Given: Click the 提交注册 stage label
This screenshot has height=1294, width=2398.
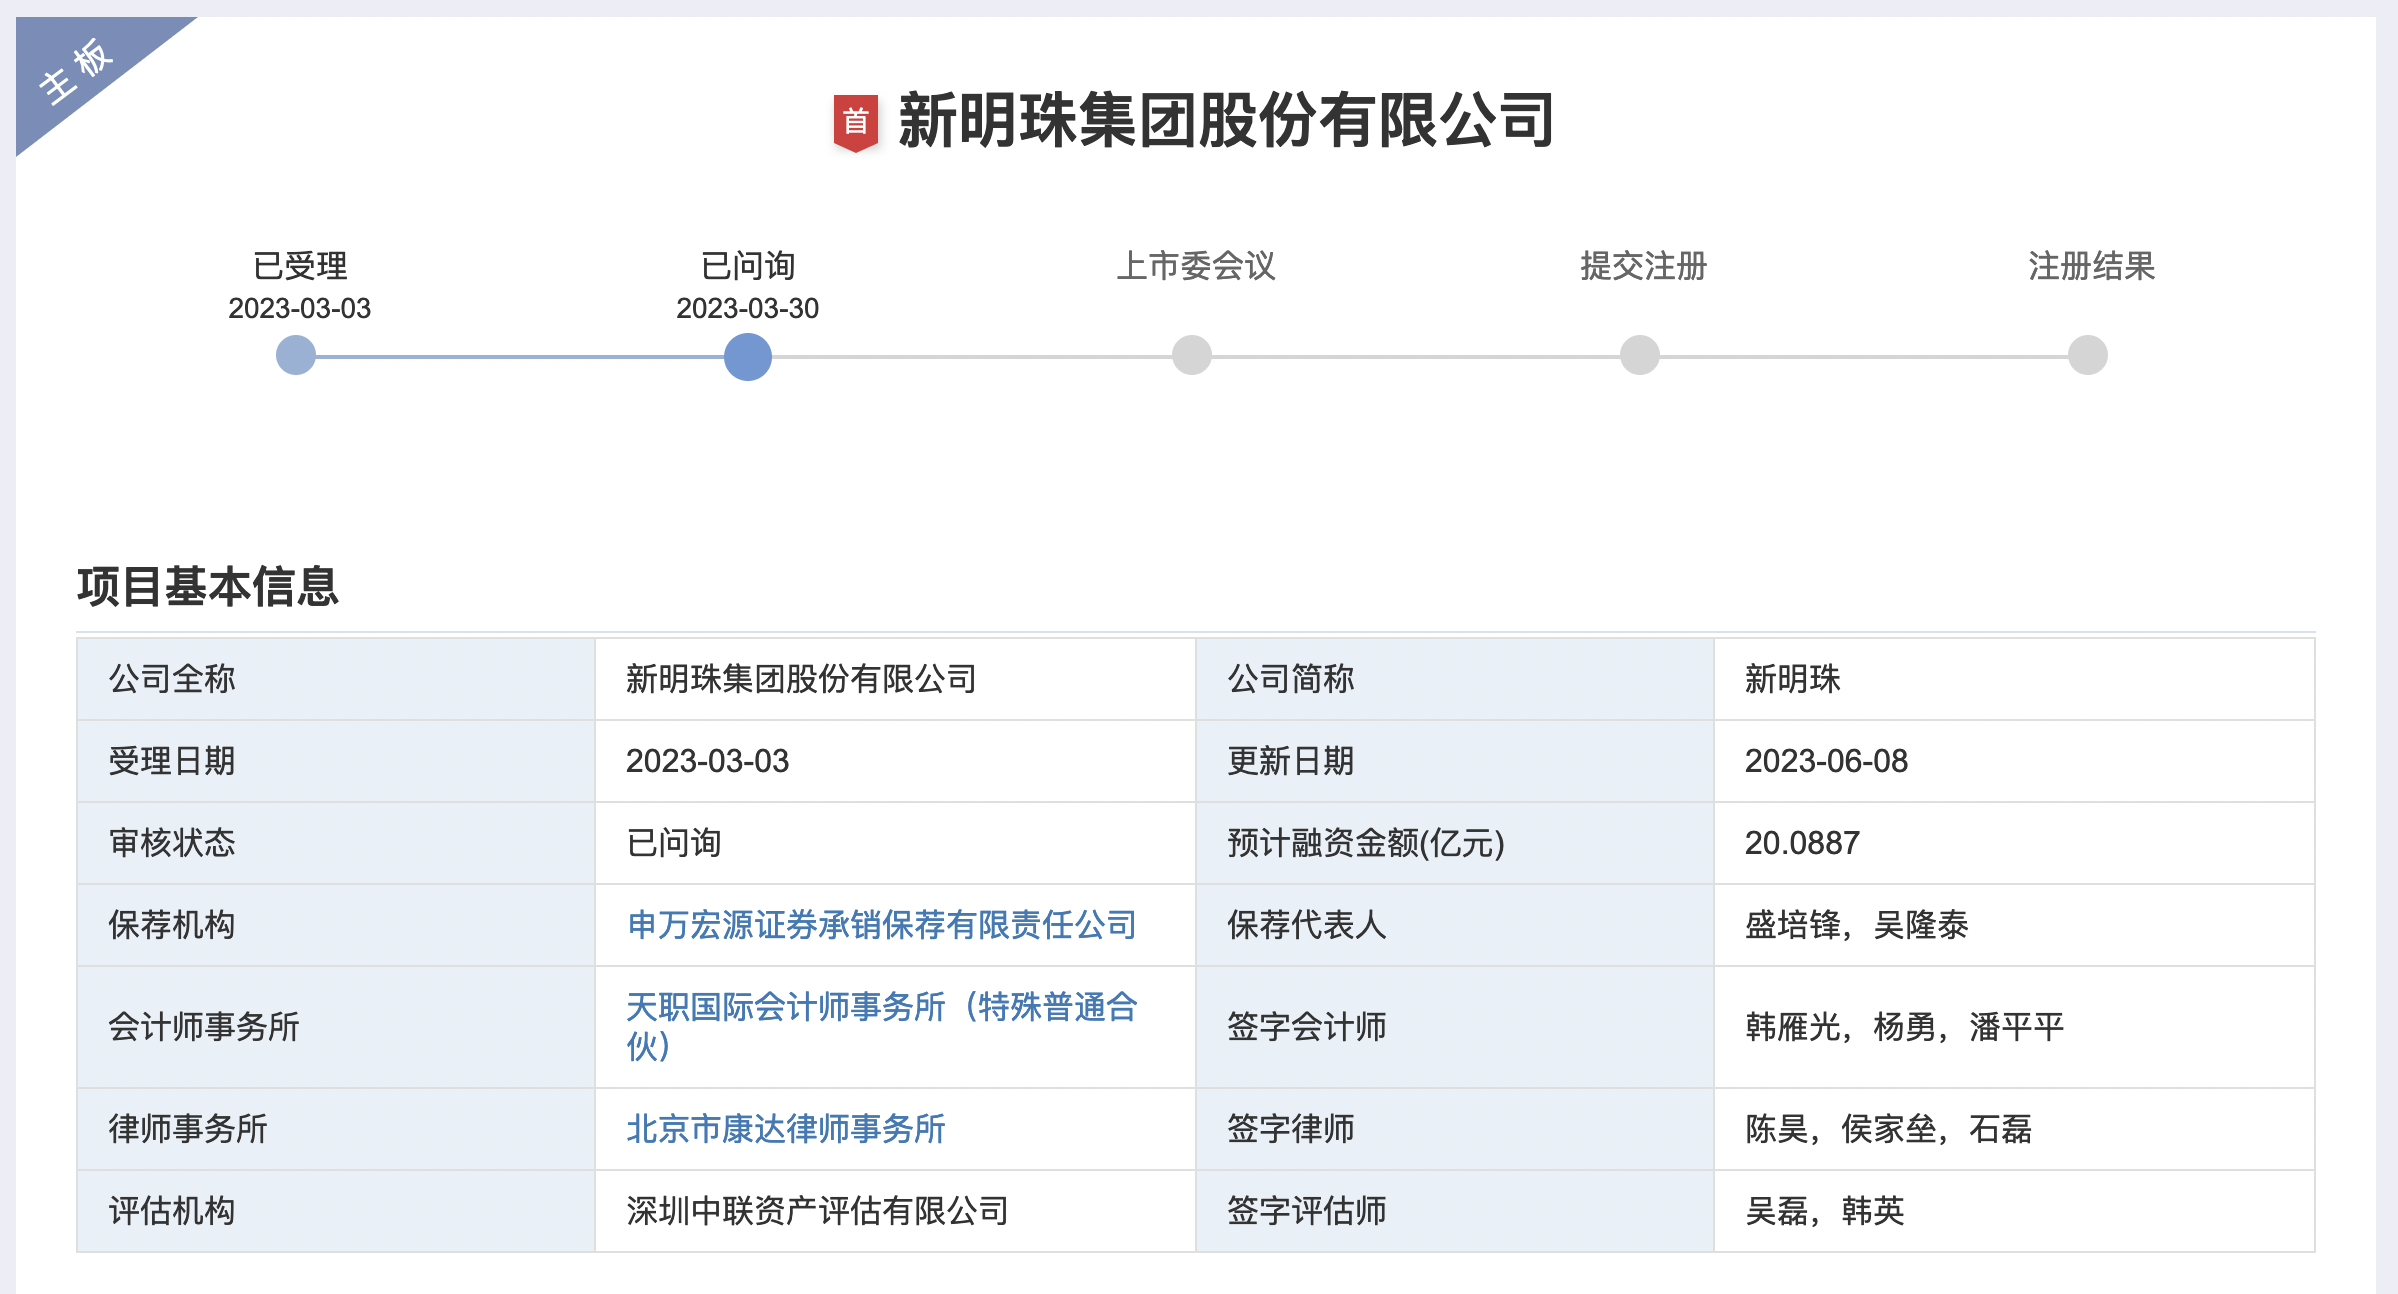Looking at the screenshot, I should tap(1643, 266).
